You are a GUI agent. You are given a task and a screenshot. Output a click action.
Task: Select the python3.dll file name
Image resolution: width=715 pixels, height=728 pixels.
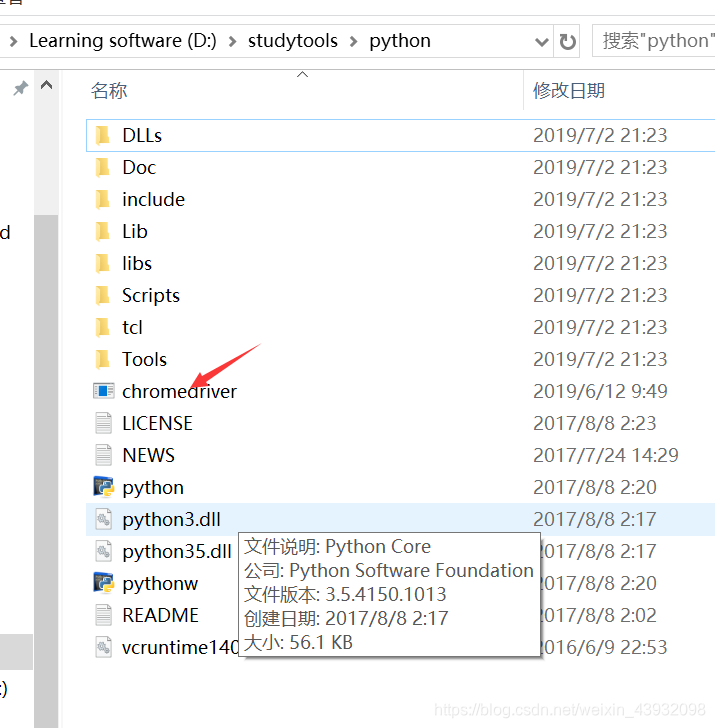coord(172,520)
